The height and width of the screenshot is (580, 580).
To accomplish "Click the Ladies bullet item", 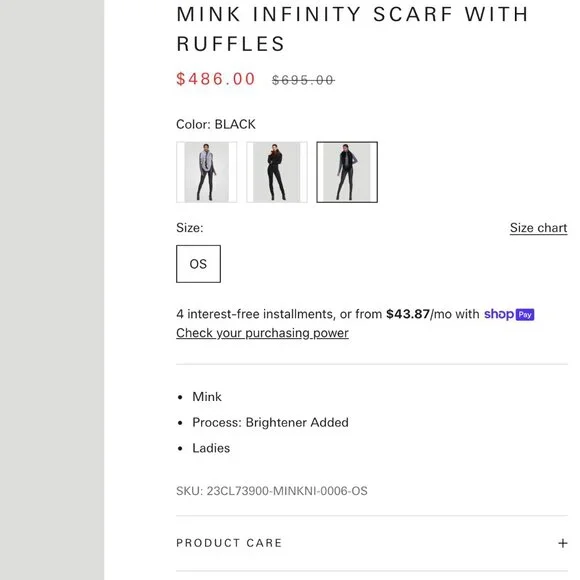I will pos(211,448).
